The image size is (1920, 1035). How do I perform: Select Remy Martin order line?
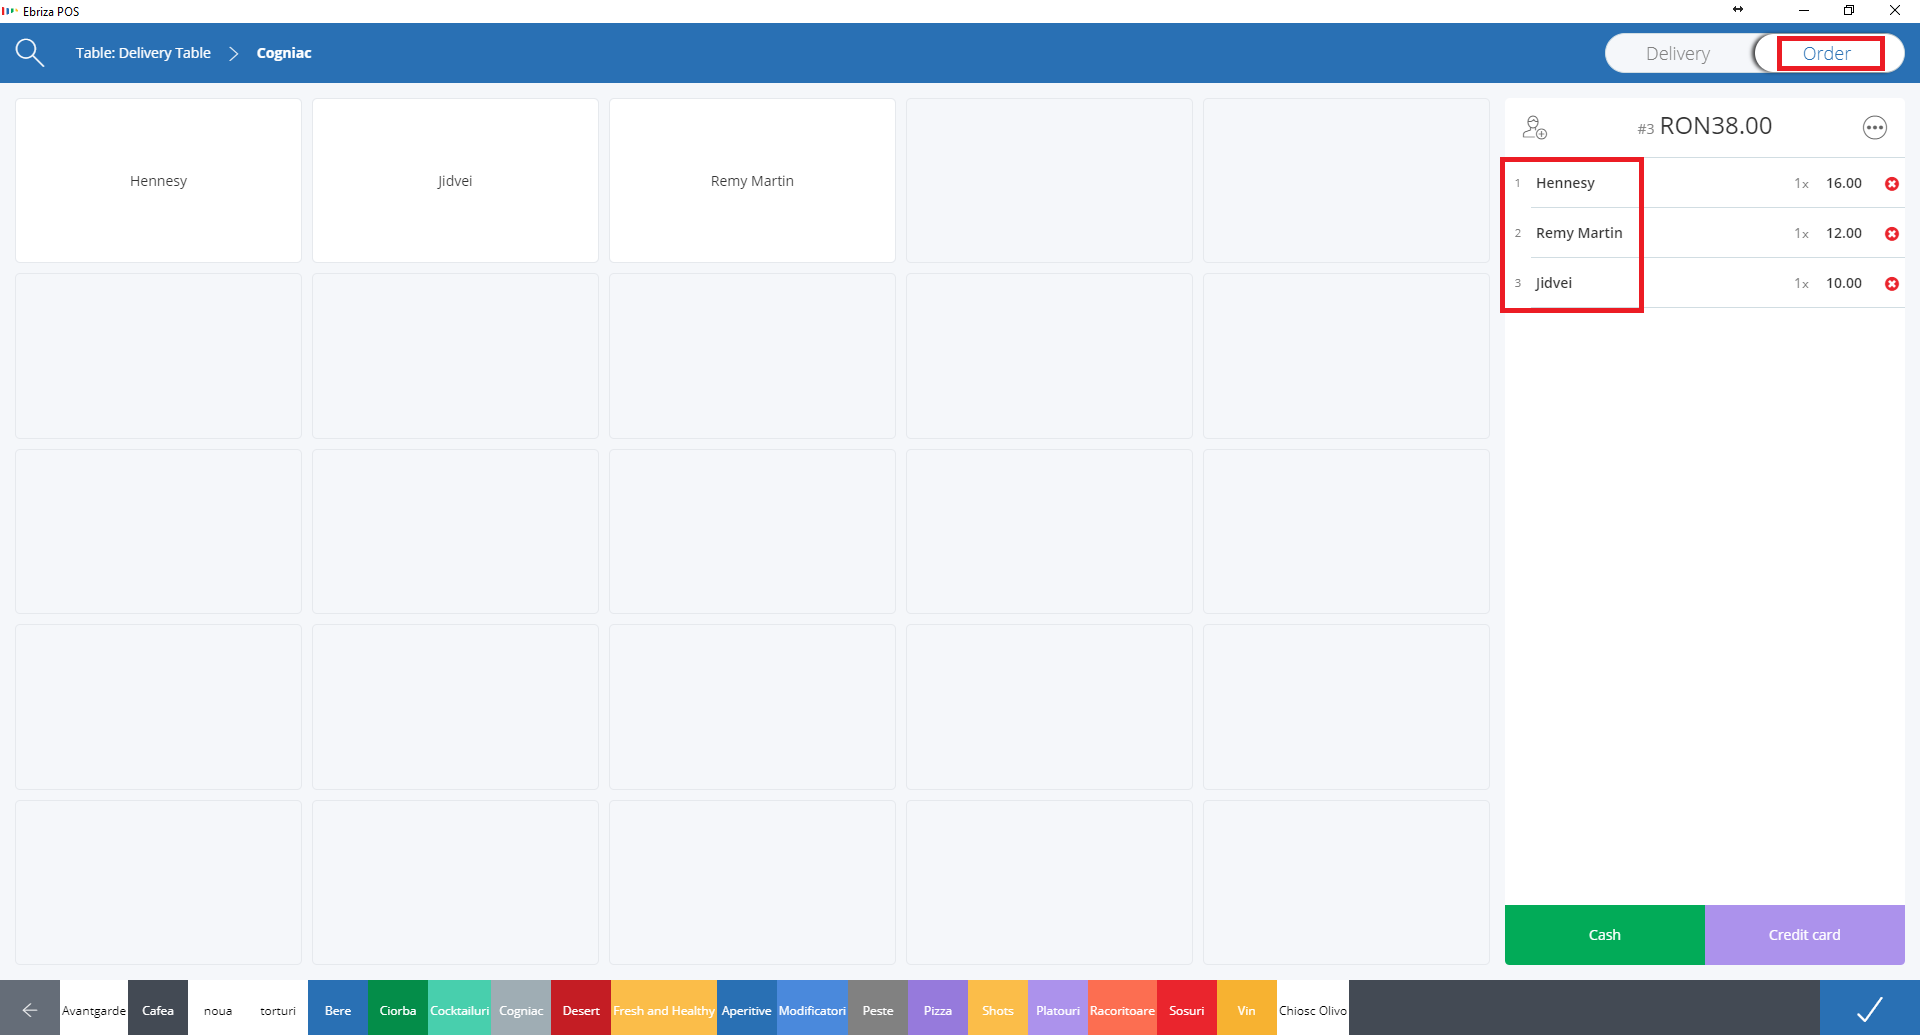(x=1704, y=233)
